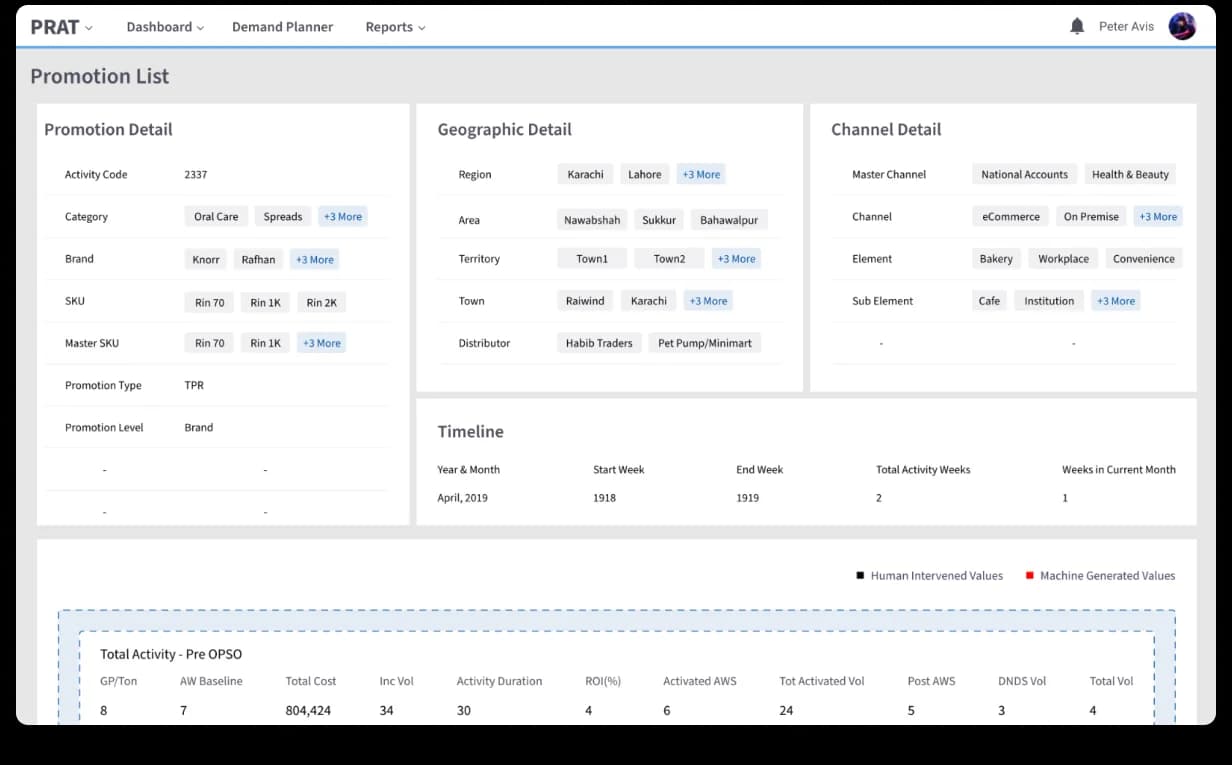Select the Spreads category tag
Screen dimensions: 1232x765
pyautogui.click(x=283, y=216)
